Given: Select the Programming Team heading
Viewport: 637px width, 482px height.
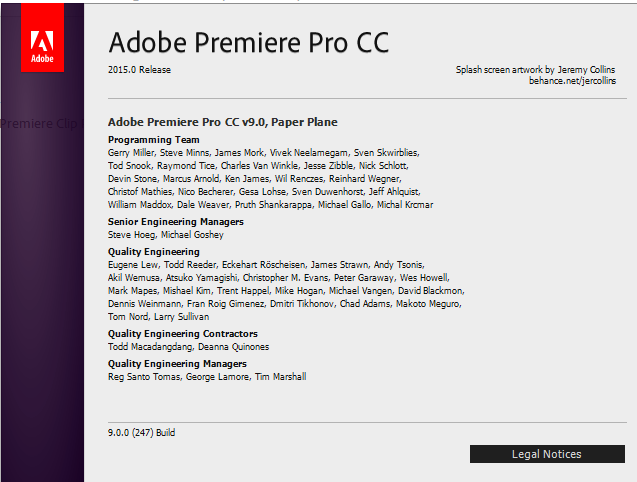Looking at the screenshot, I should [153, 140].
